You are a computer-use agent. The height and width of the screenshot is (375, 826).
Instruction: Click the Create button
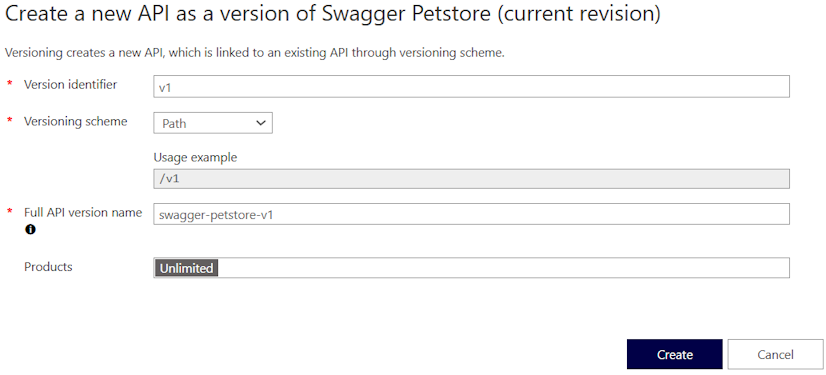click(x=674, y=354)
